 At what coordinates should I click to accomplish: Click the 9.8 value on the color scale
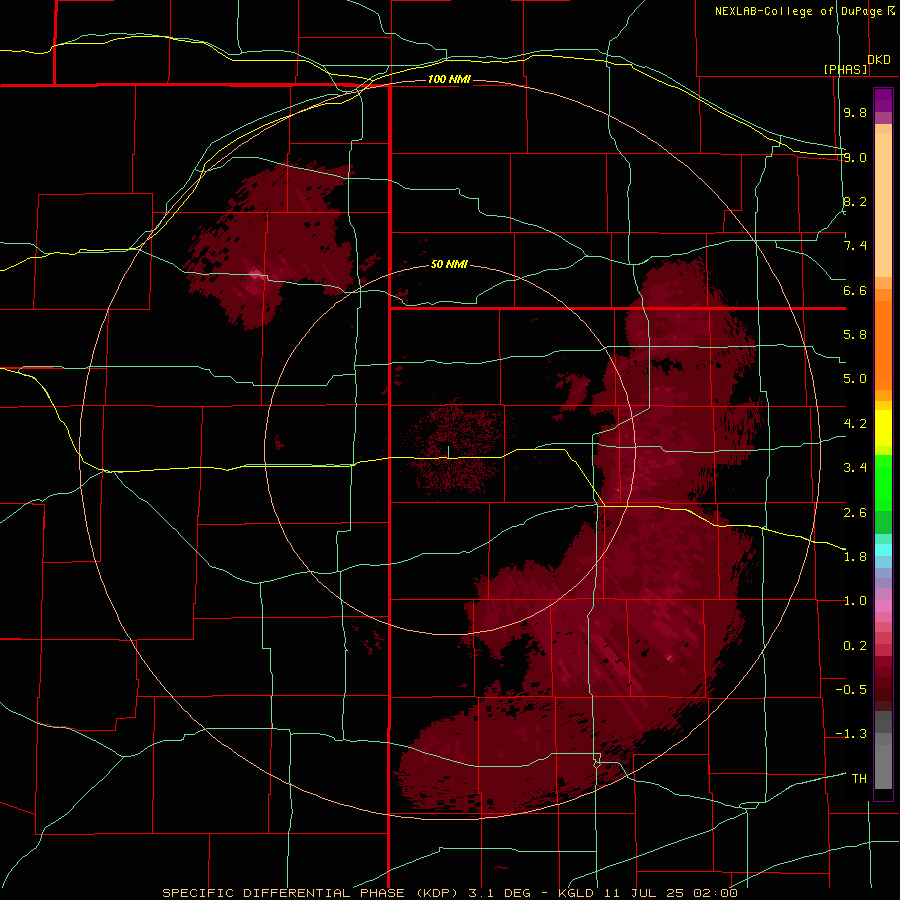tap(855, 112)
